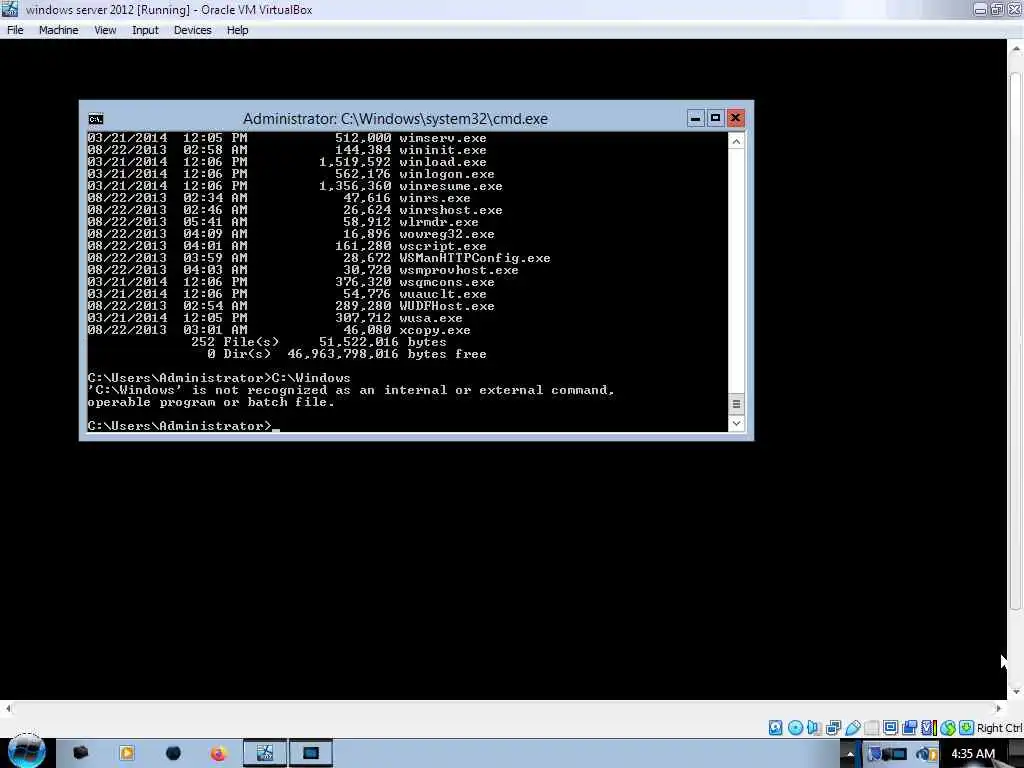Switch to VirtualBox Manager taskbar button
Image resolution: width=1024 pixels, height=768 pixels.
[264, 753]
